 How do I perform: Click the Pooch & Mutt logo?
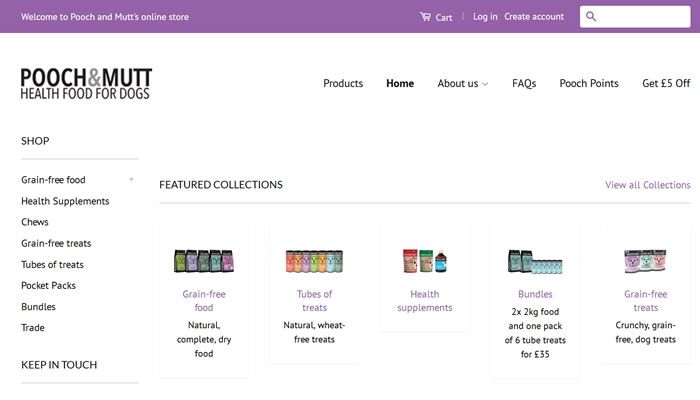click(x=86, y=84)
